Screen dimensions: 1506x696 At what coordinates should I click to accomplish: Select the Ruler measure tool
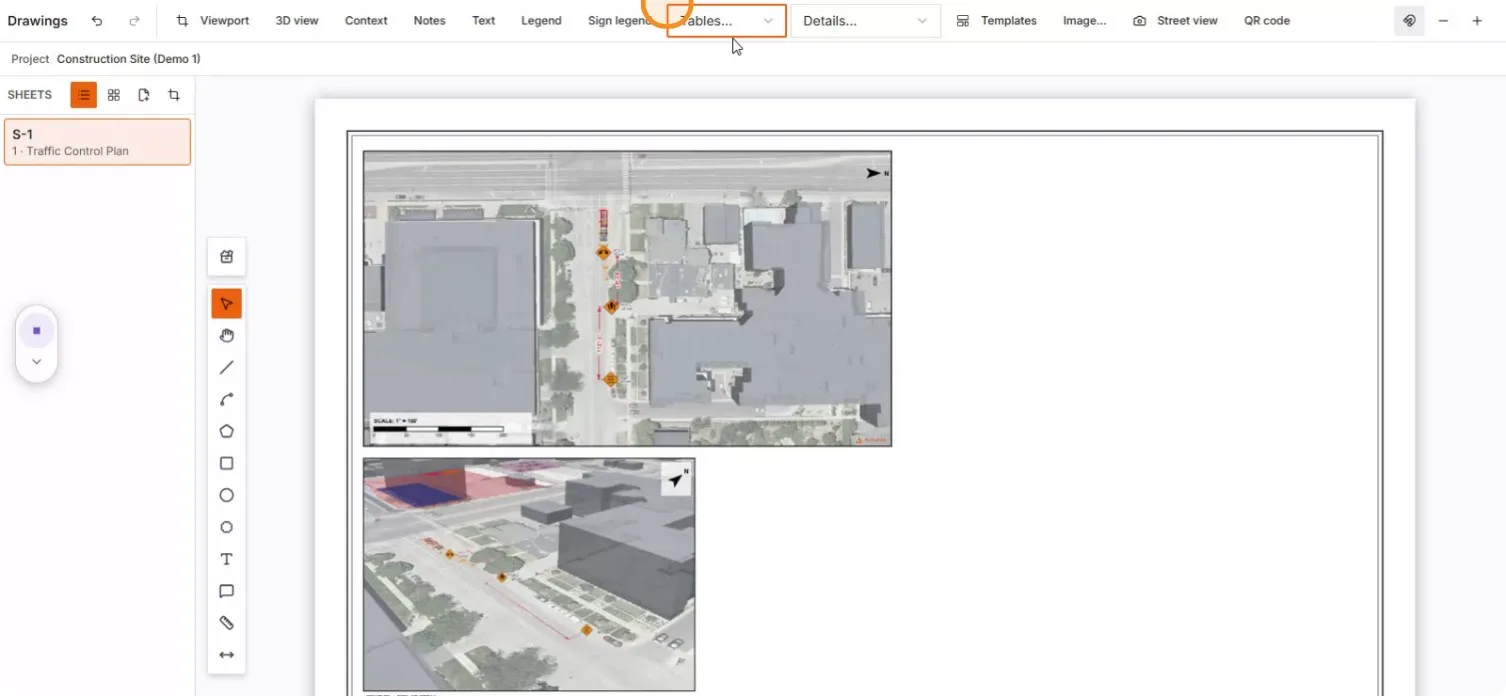click(x=227, y=623)
